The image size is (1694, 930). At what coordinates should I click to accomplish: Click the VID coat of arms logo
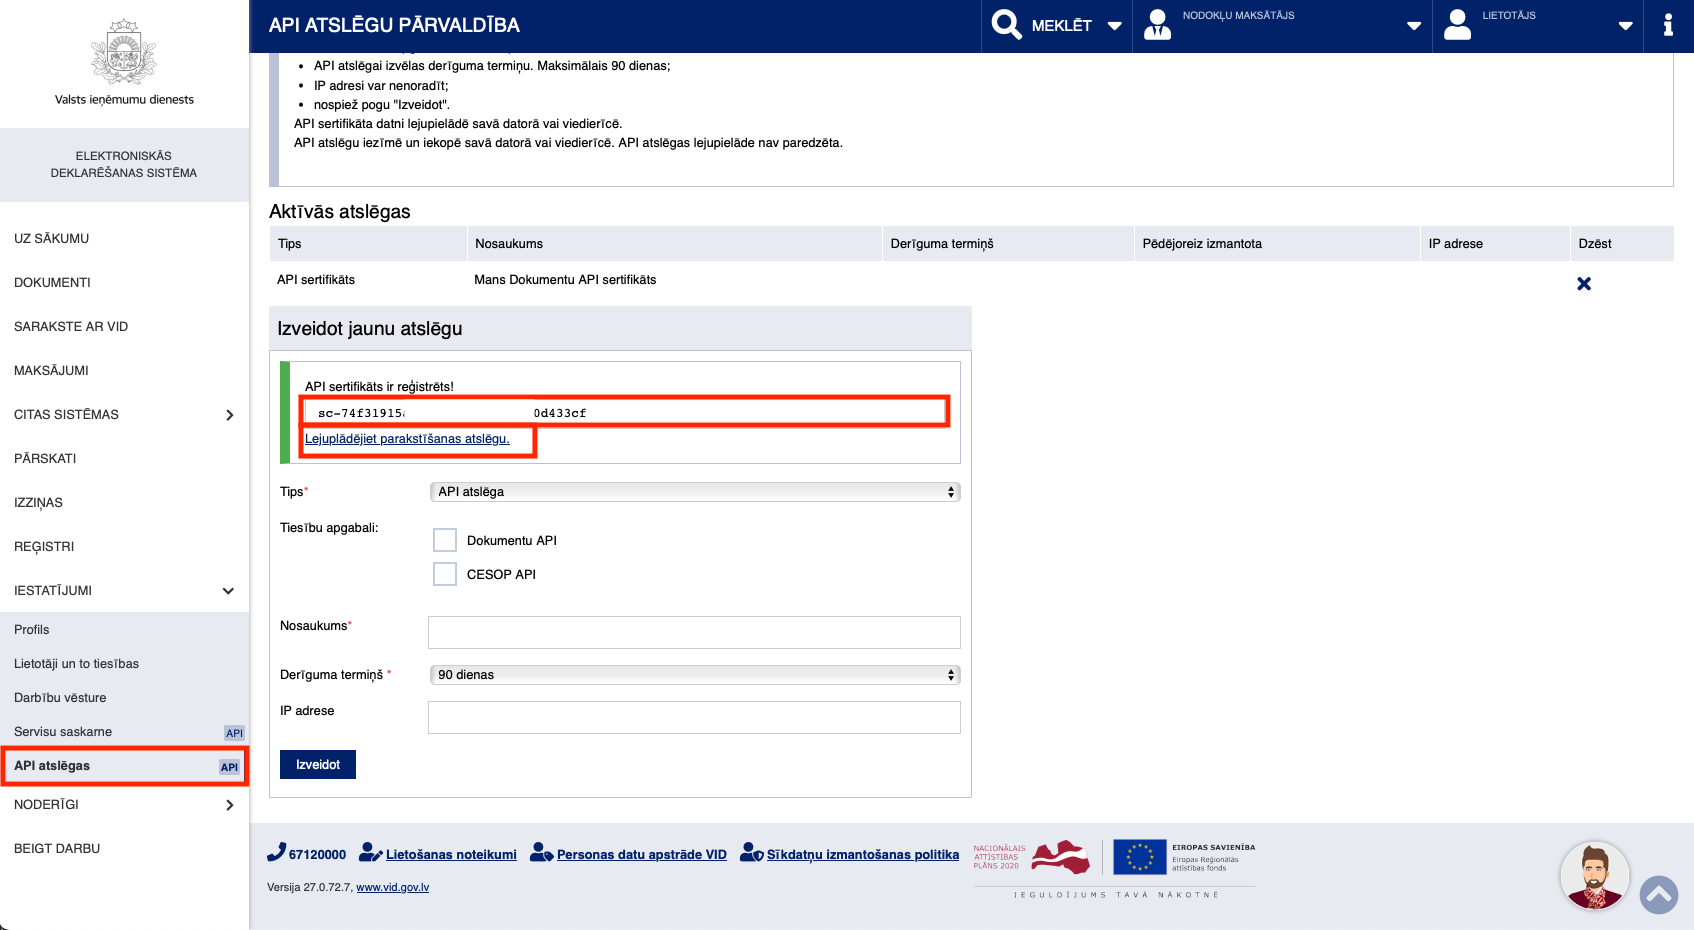[124, 52]
